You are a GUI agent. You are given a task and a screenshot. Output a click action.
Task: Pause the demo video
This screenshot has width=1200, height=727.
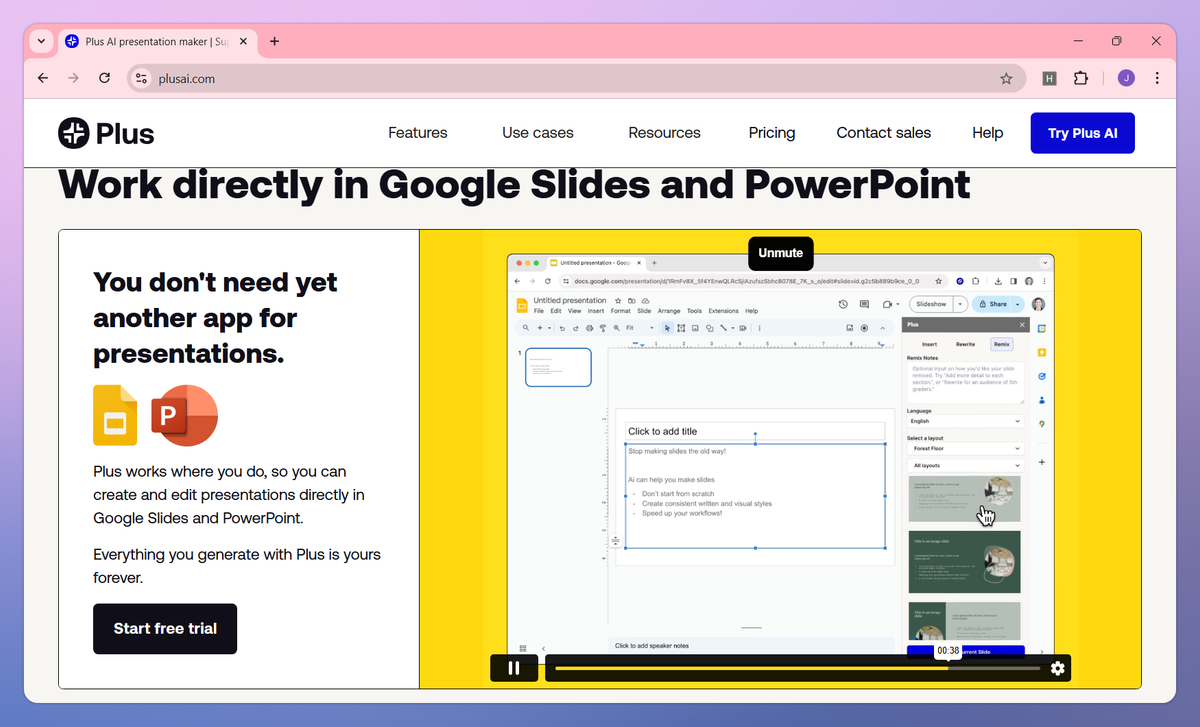tap(514, 668)
